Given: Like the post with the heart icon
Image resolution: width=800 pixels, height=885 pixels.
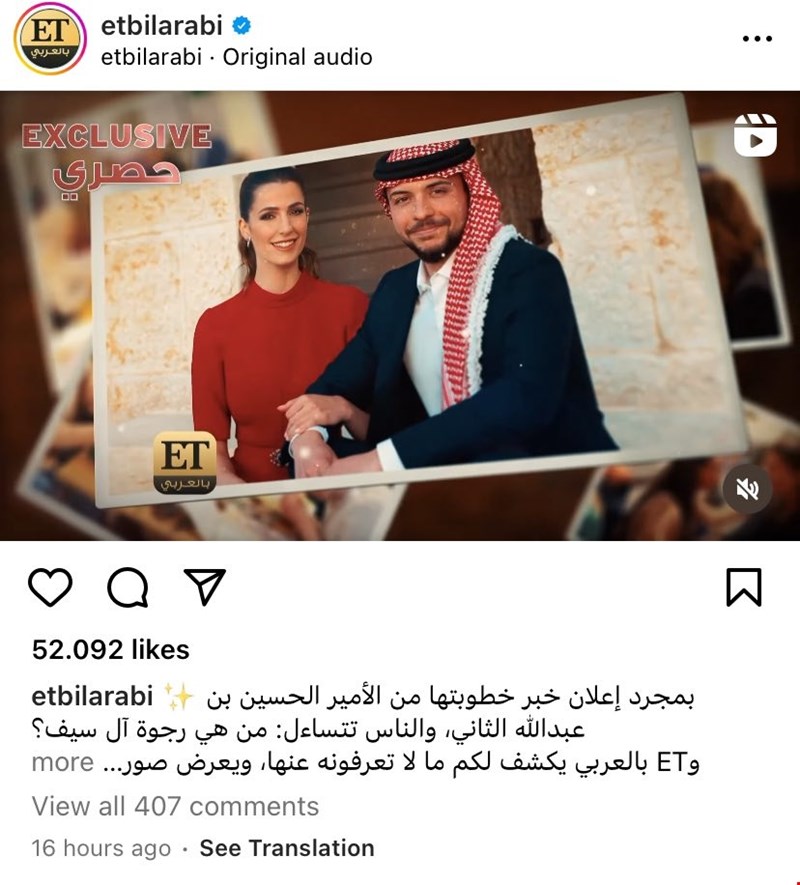Looking at the screenshot, I should tap(50, 587).
